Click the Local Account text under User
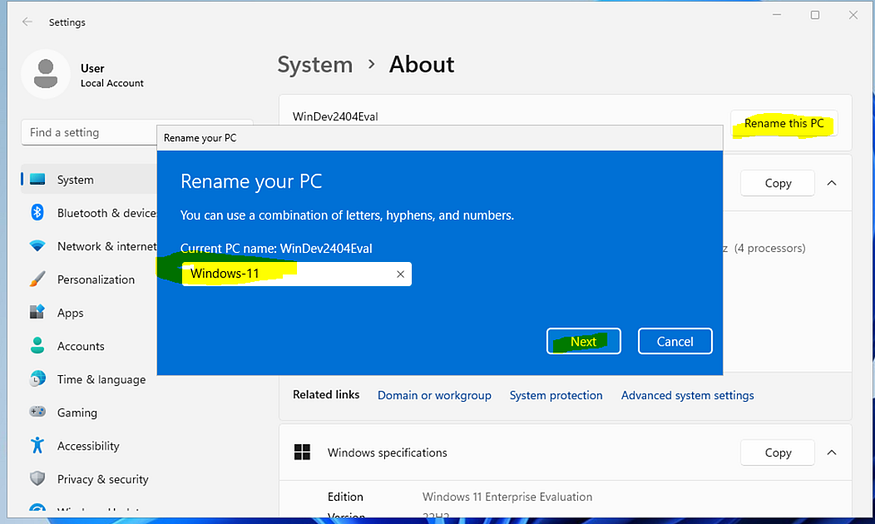 (112, 83)
